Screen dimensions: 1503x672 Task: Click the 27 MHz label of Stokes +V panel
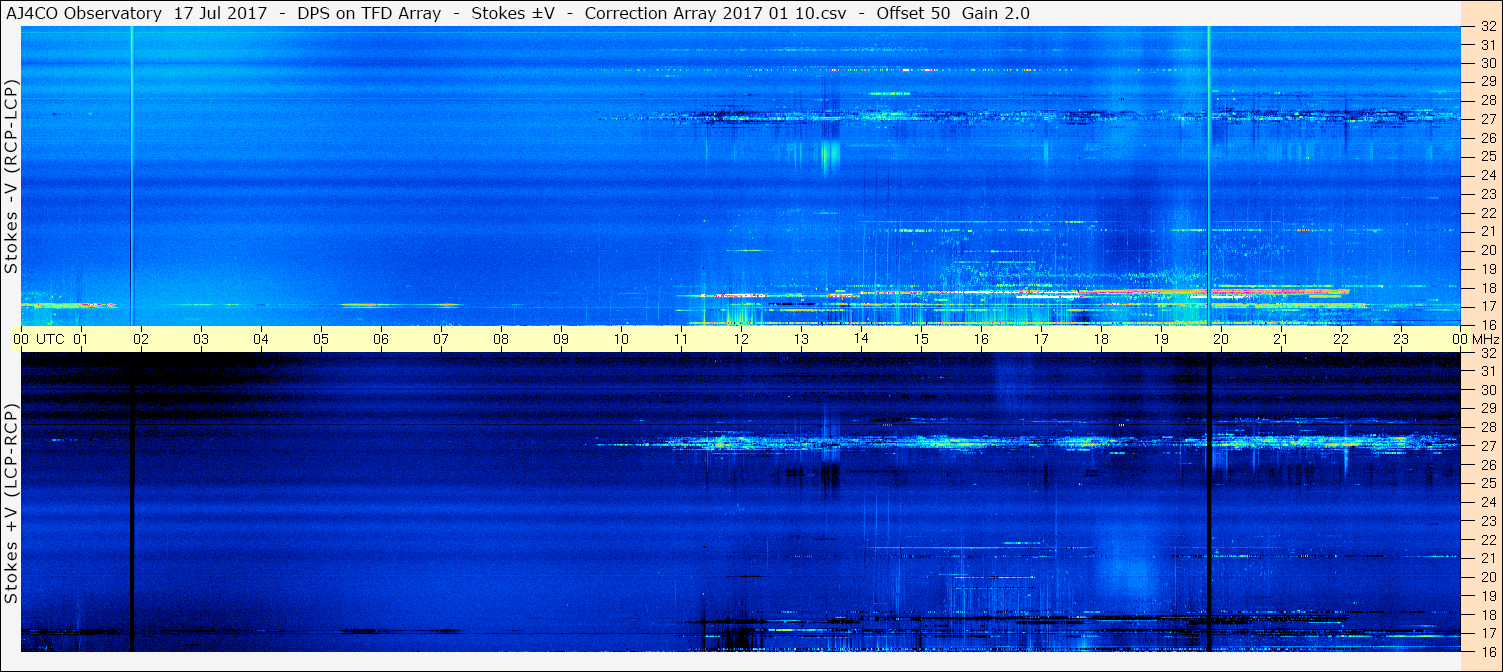(1488, 446)
